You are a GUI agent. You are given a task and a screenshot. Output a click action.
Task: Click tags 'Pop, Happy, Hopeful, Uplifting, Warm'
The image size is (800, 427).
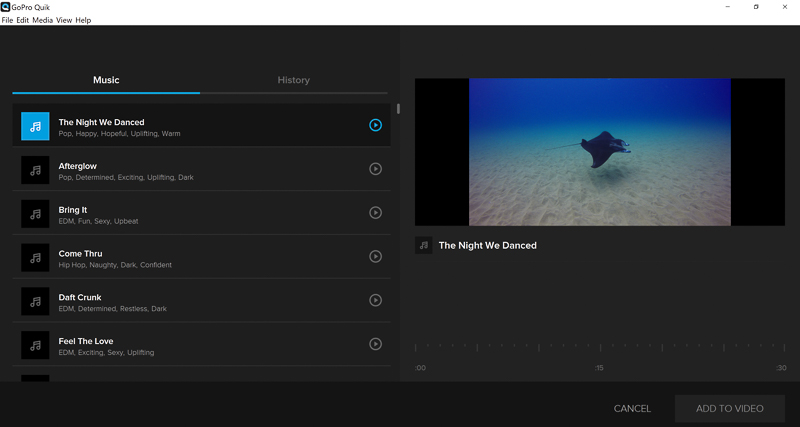coord(119,134)
